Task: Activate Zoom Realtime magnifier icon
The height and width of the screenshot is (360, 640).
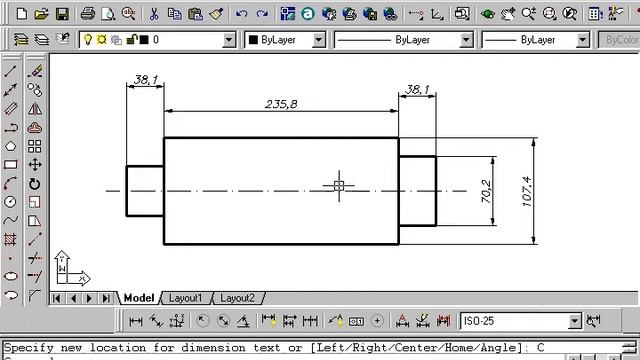Action: (x=529, y=14)
